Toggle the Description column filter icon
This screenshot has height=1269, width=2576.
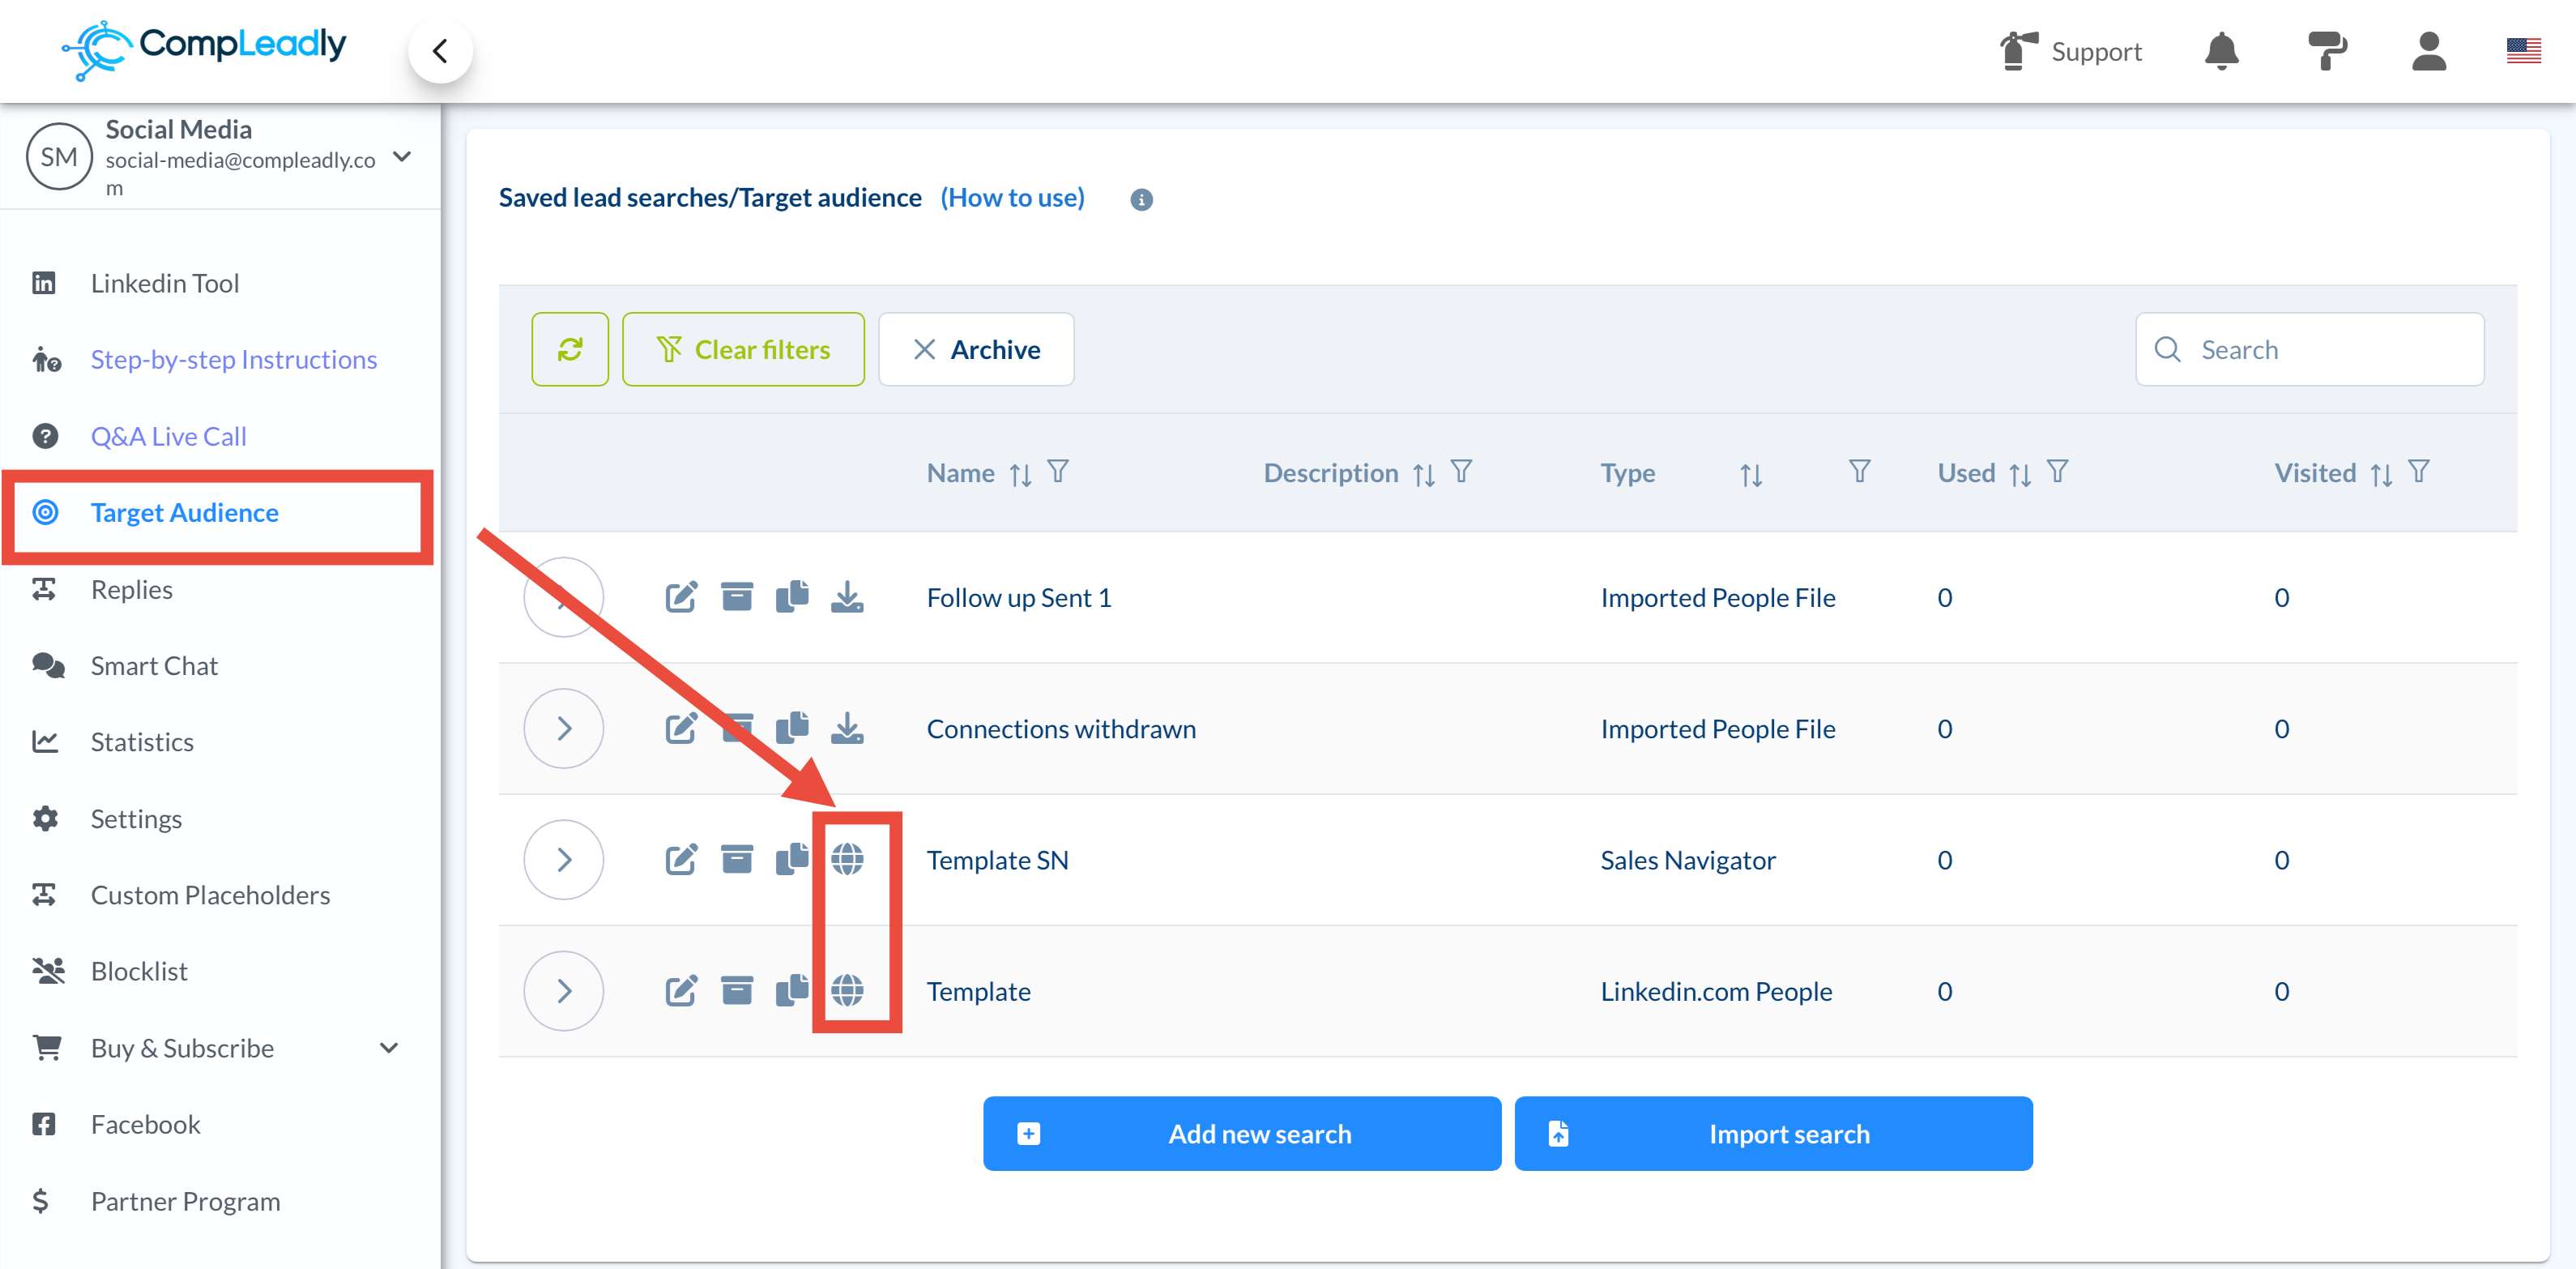pyautogui.click(x=1461, y=472)
